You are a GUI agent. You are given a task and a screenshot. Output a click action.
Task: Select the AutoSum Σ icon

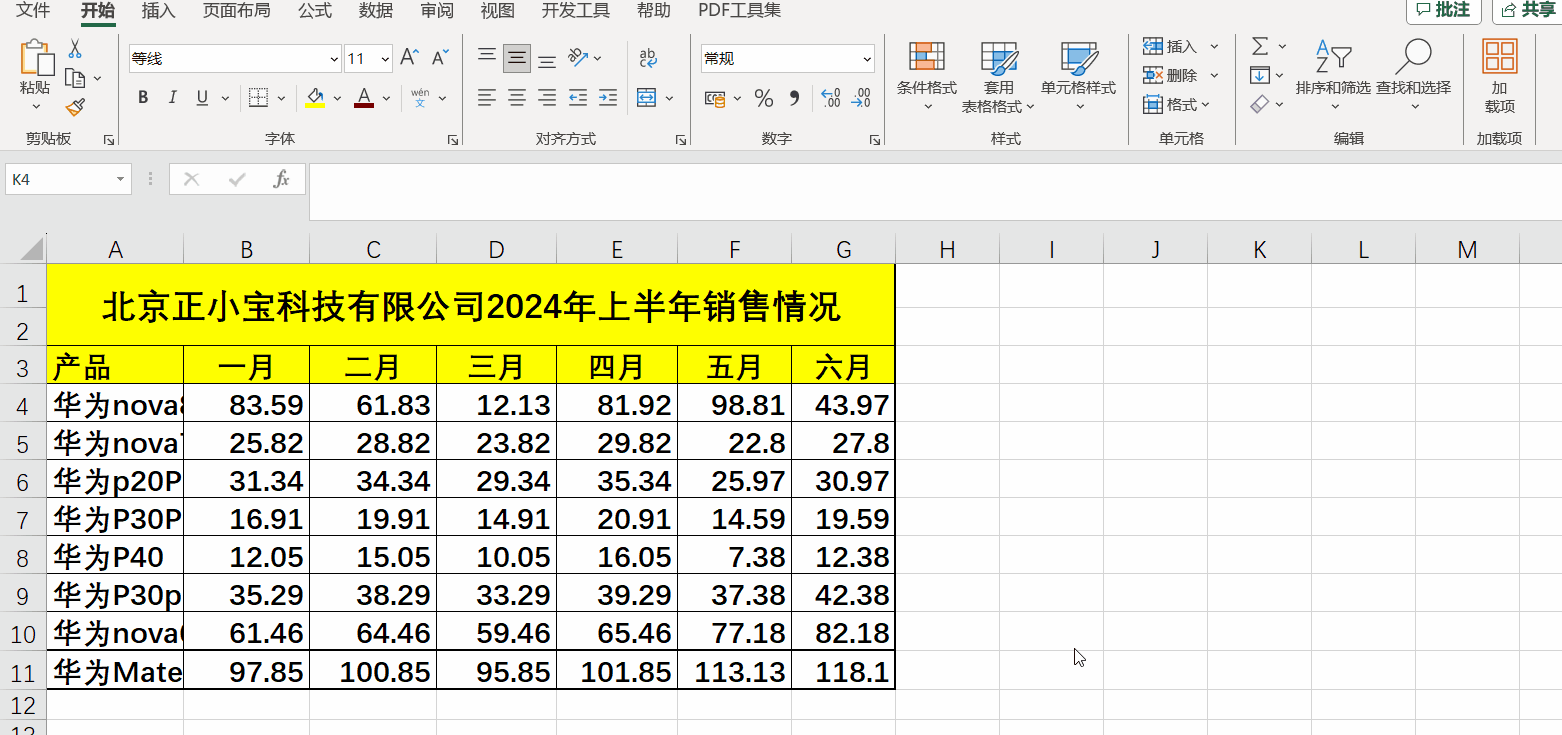click(1258, 45)
